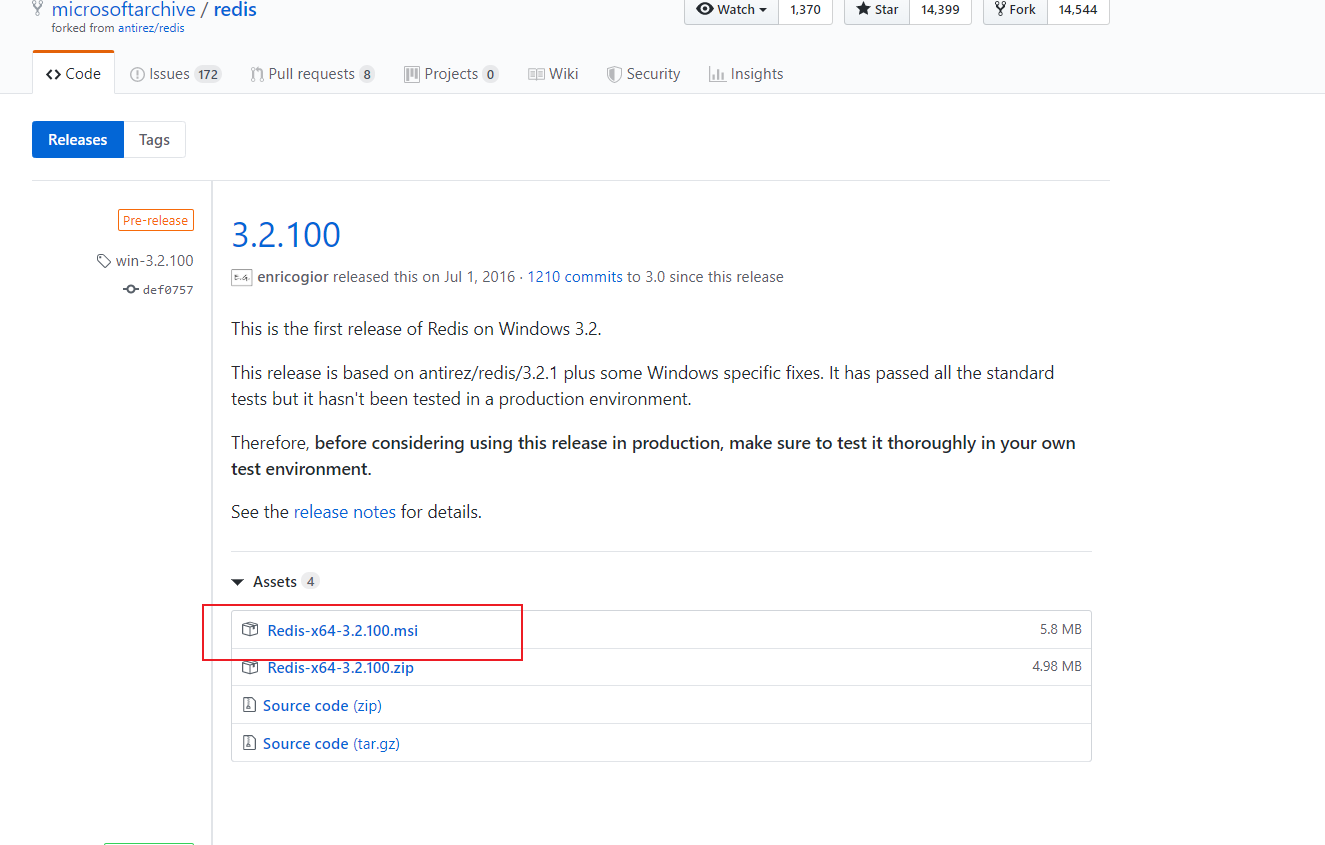Click the enricogior avatar image
The image size is (1325, 845).
pos(241,277)
